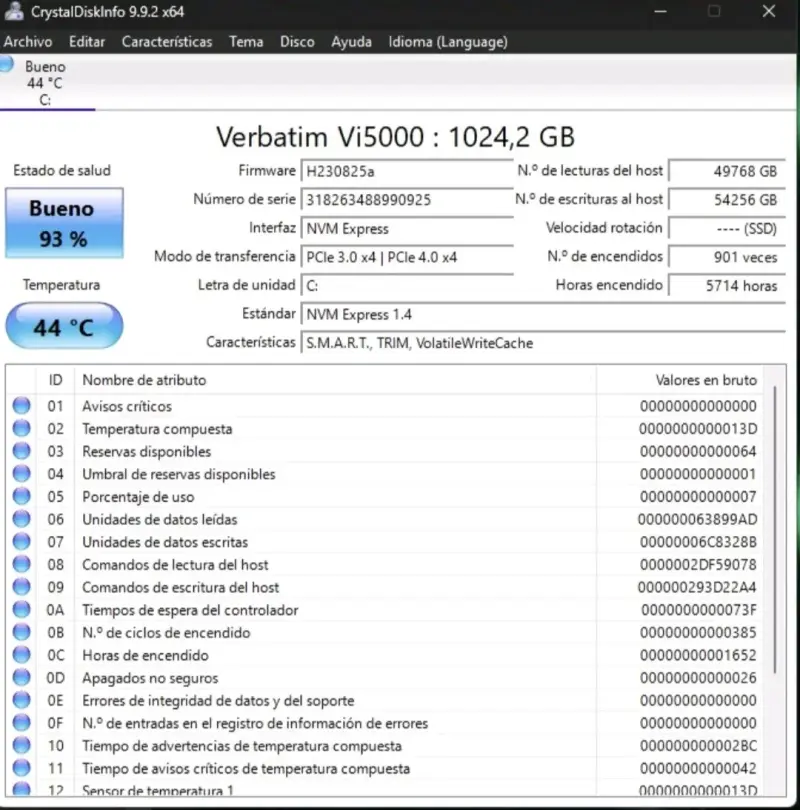Click the Valores en bruto column header
This screenshot has height=810, width=800.
680,380
